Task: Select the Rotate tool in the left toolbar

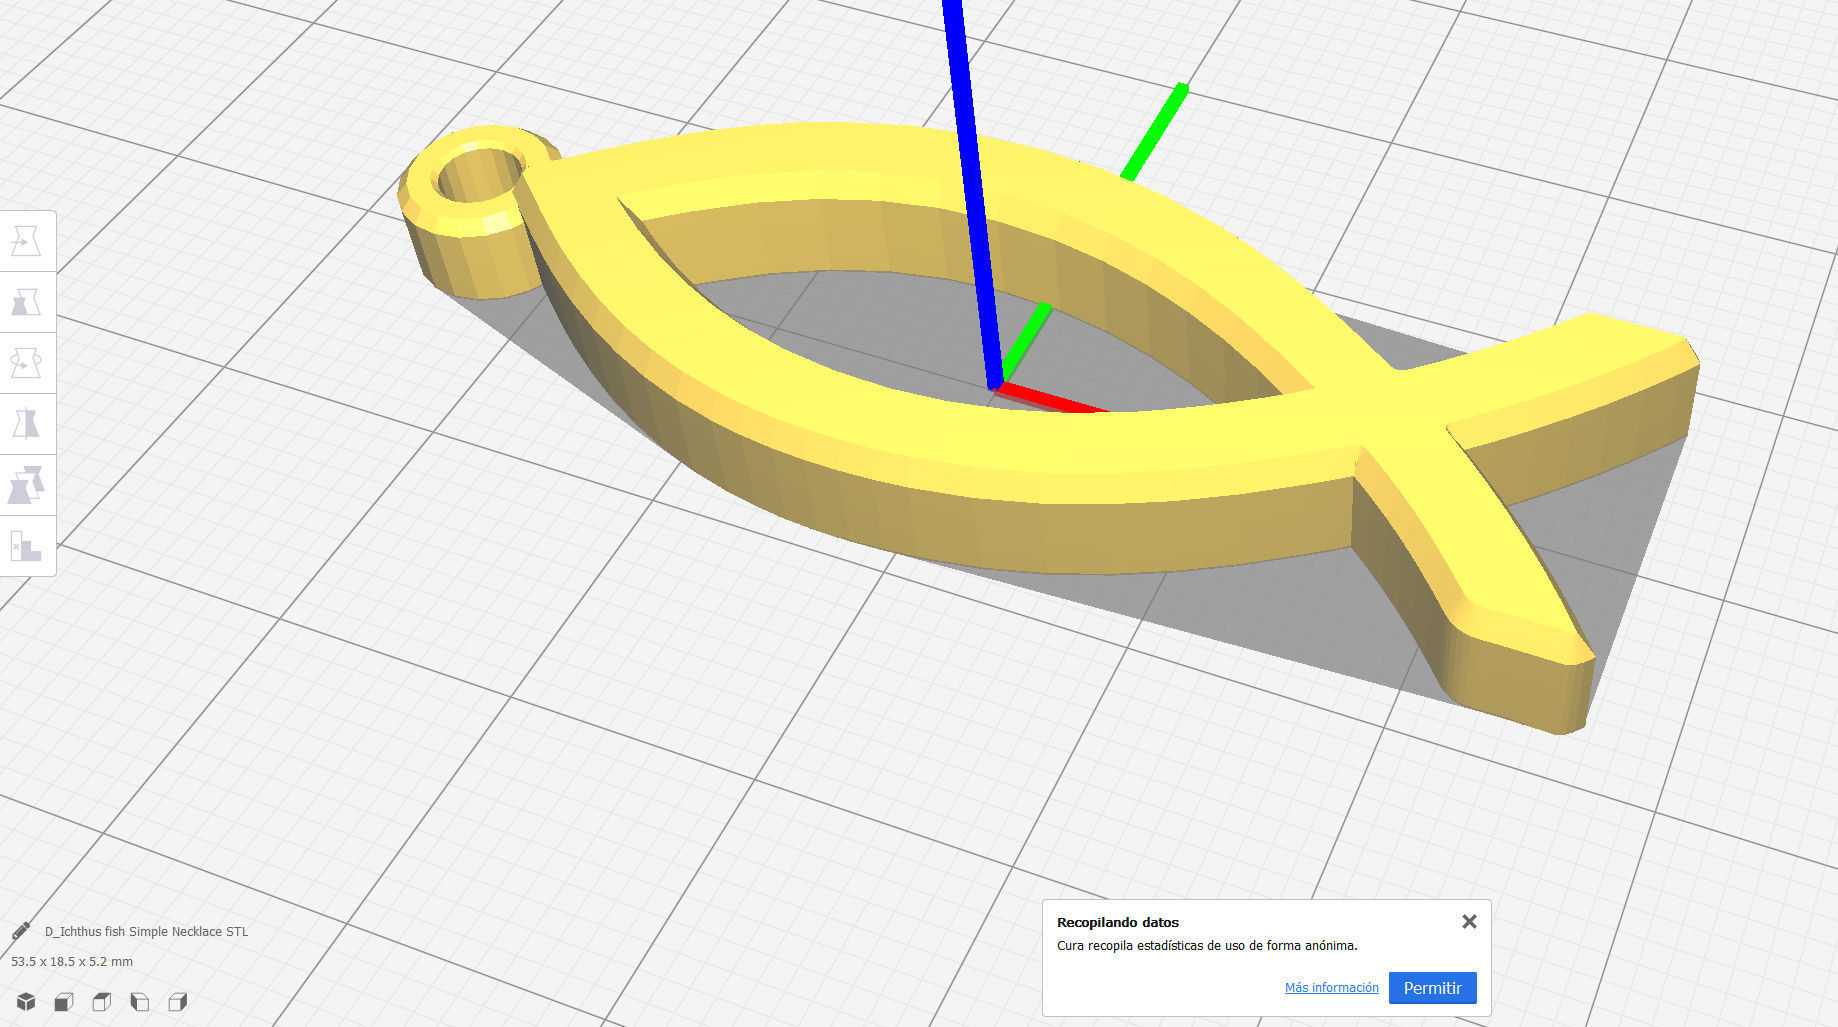Action: click(26, 363)
